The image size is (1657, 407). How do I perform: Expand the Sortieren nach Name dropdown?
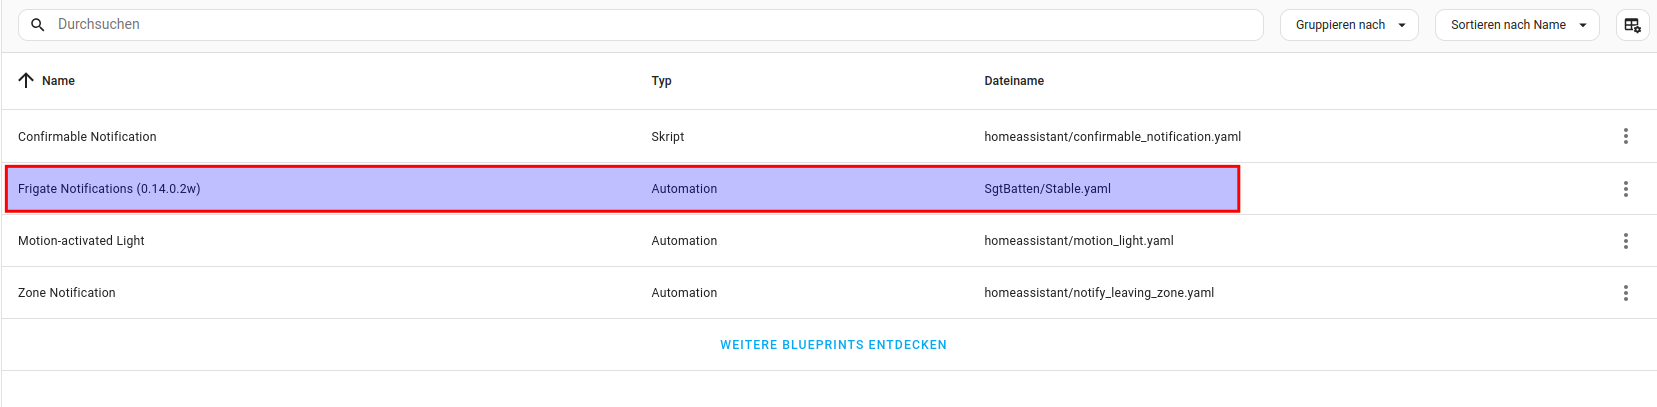click(1517, 25)
